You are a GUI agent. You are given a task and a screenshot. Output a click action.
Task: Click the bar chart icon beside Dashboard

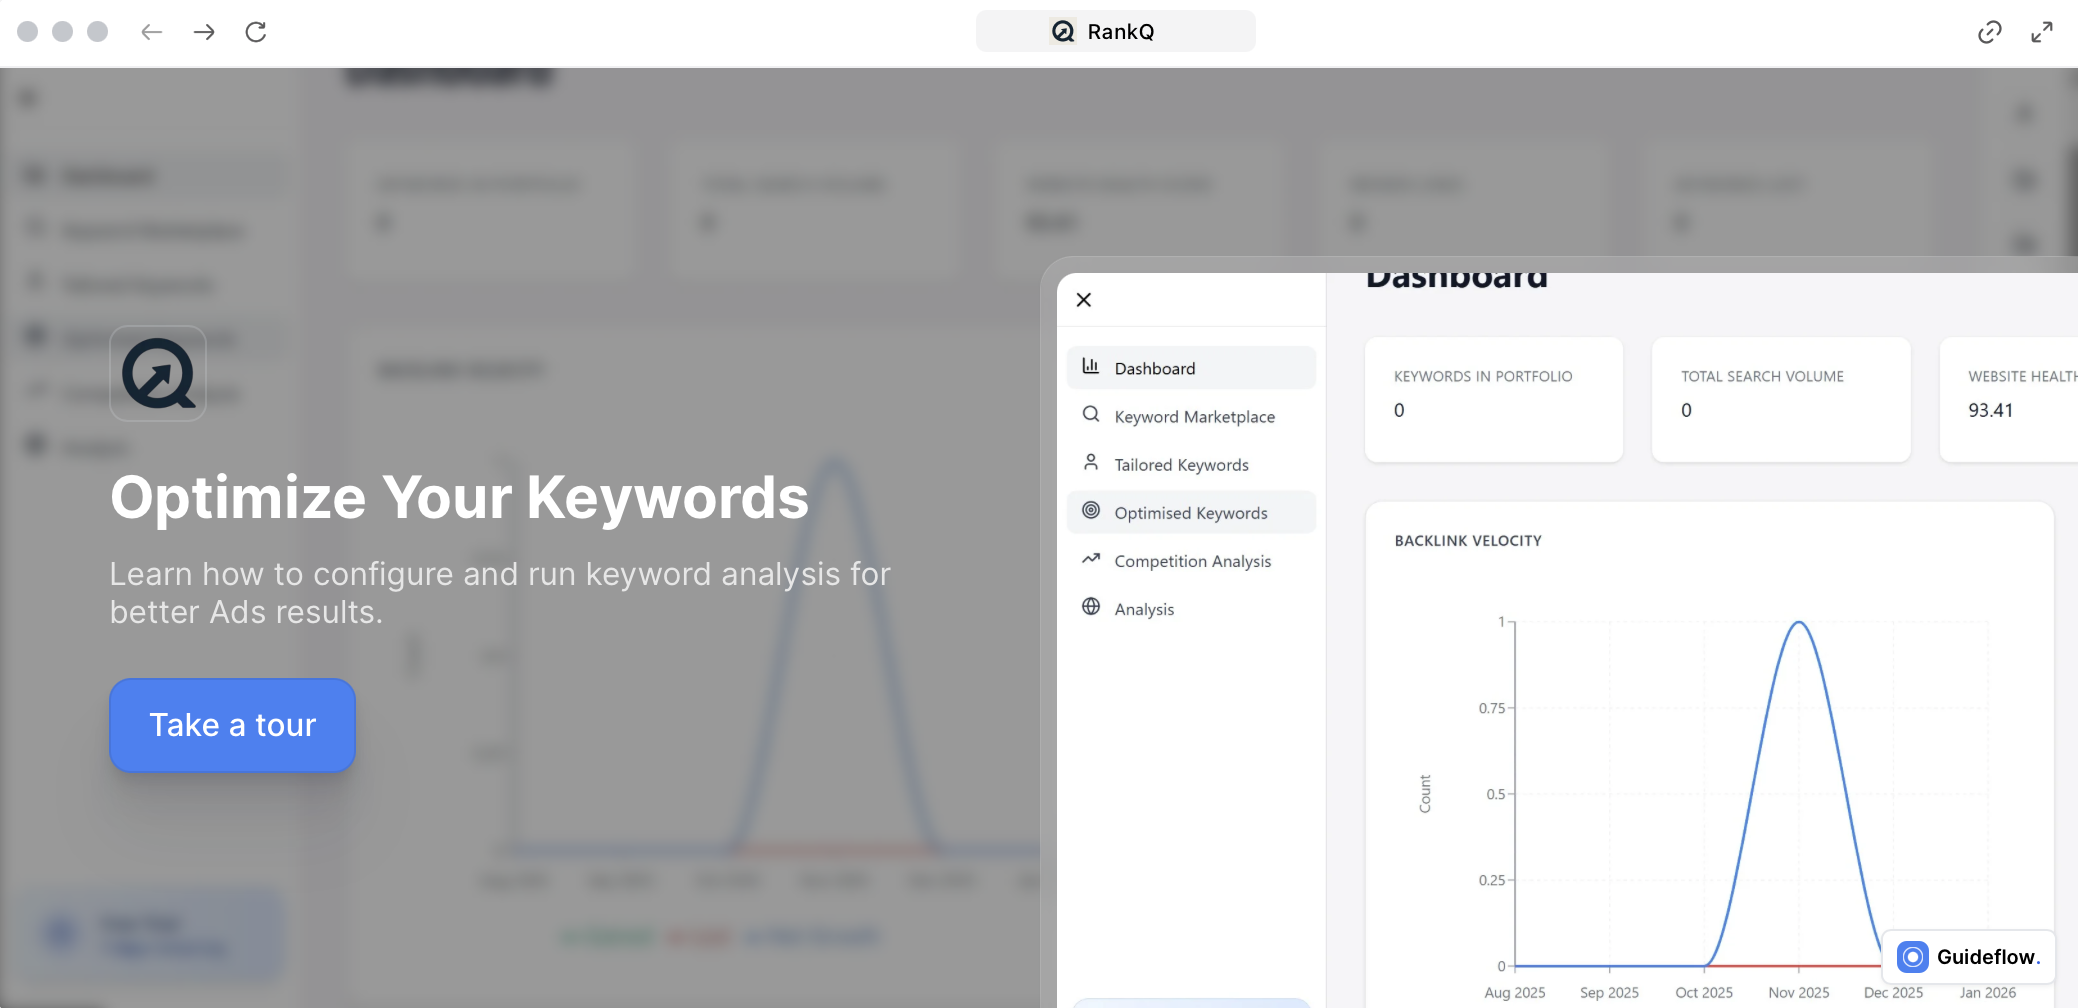[1091, 367]
